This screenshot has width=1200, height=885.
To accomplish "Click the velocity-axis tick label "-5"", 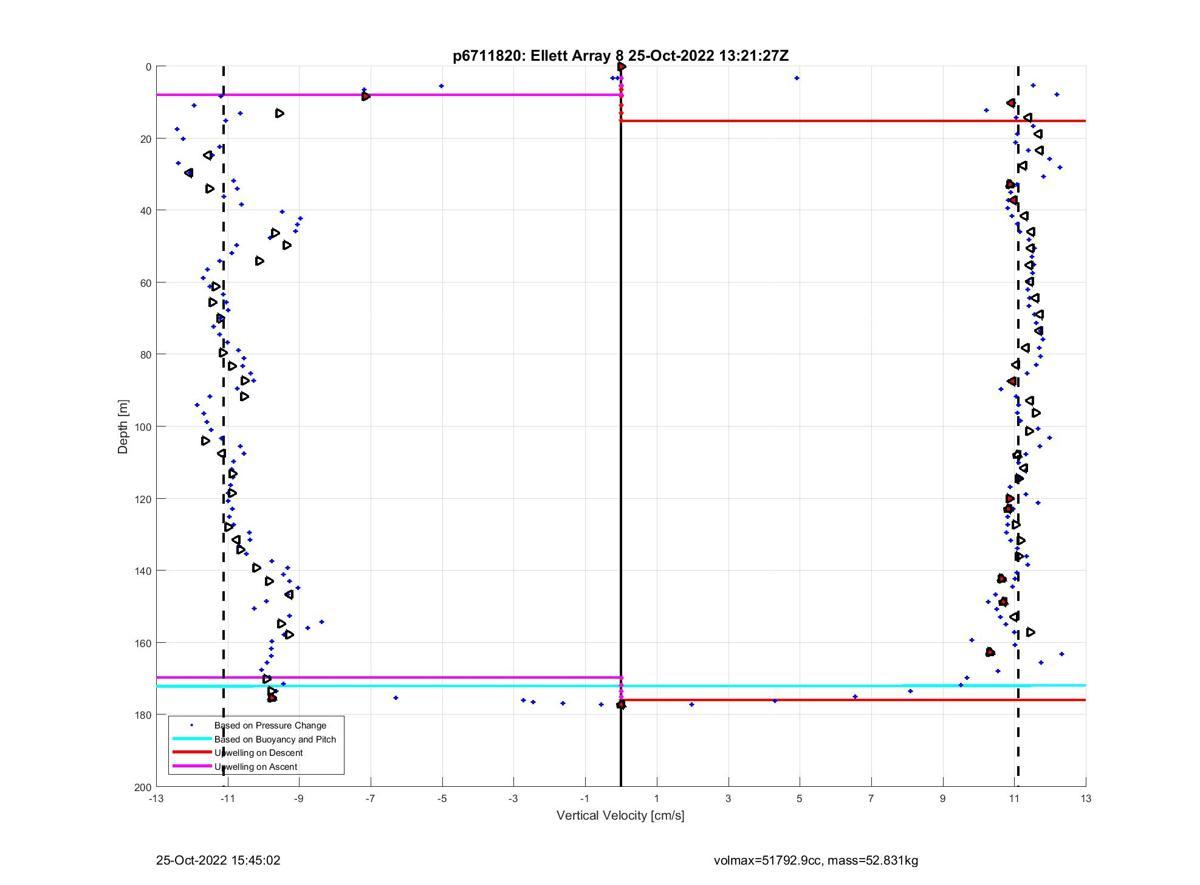I will coord(442,798).
